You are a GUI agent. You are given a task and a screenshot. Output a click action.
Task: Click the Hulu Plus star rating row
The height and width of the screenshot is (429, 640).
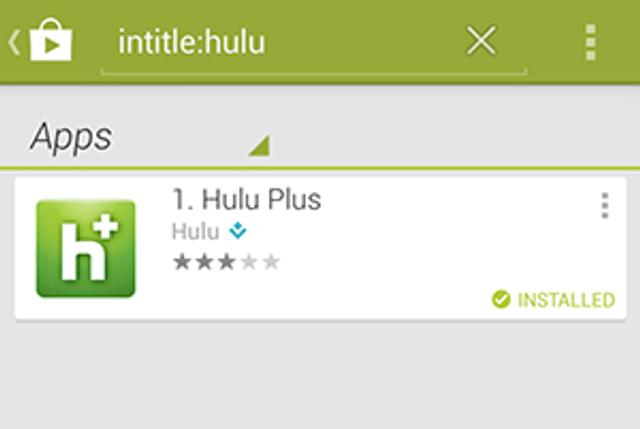click(227, 262)
